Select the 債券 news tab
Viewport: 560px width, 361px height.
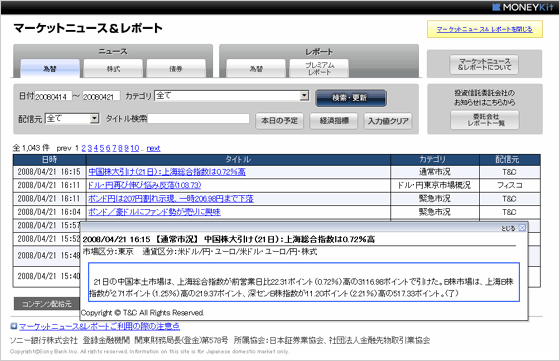176,69
